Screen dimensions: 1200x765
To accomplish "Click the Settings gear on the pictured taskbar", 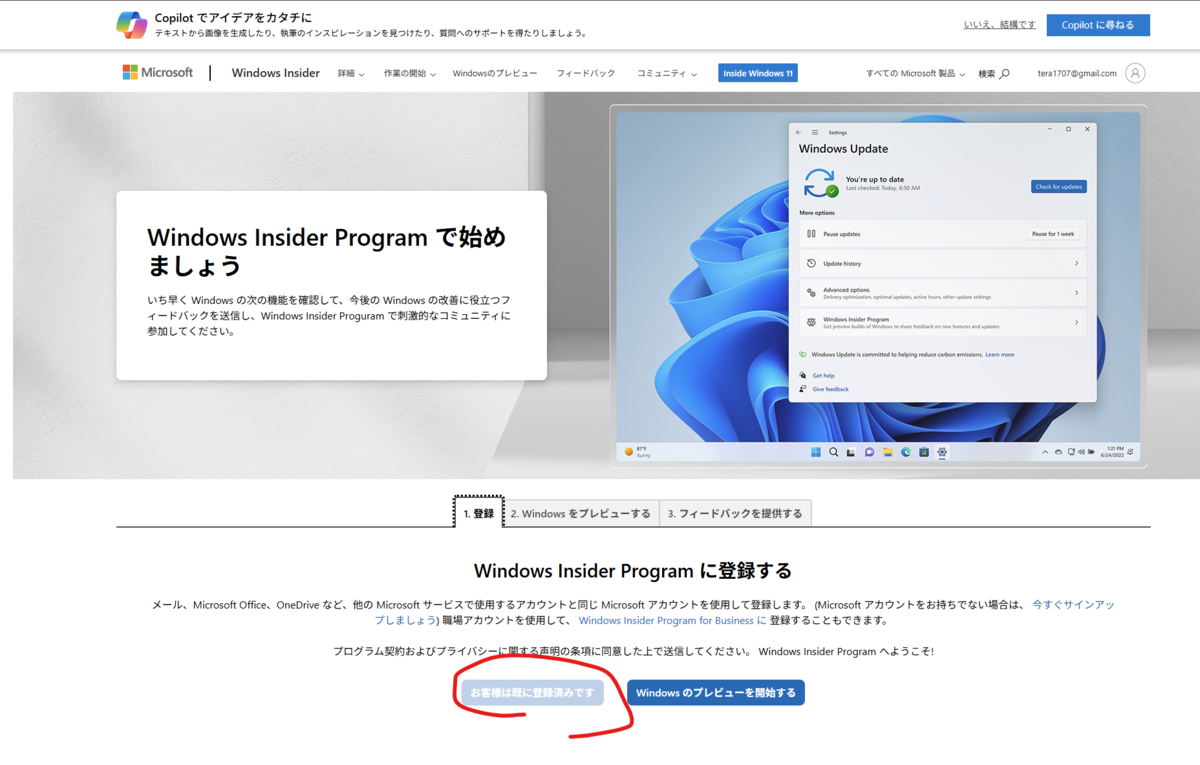I will tap(941, 452).
